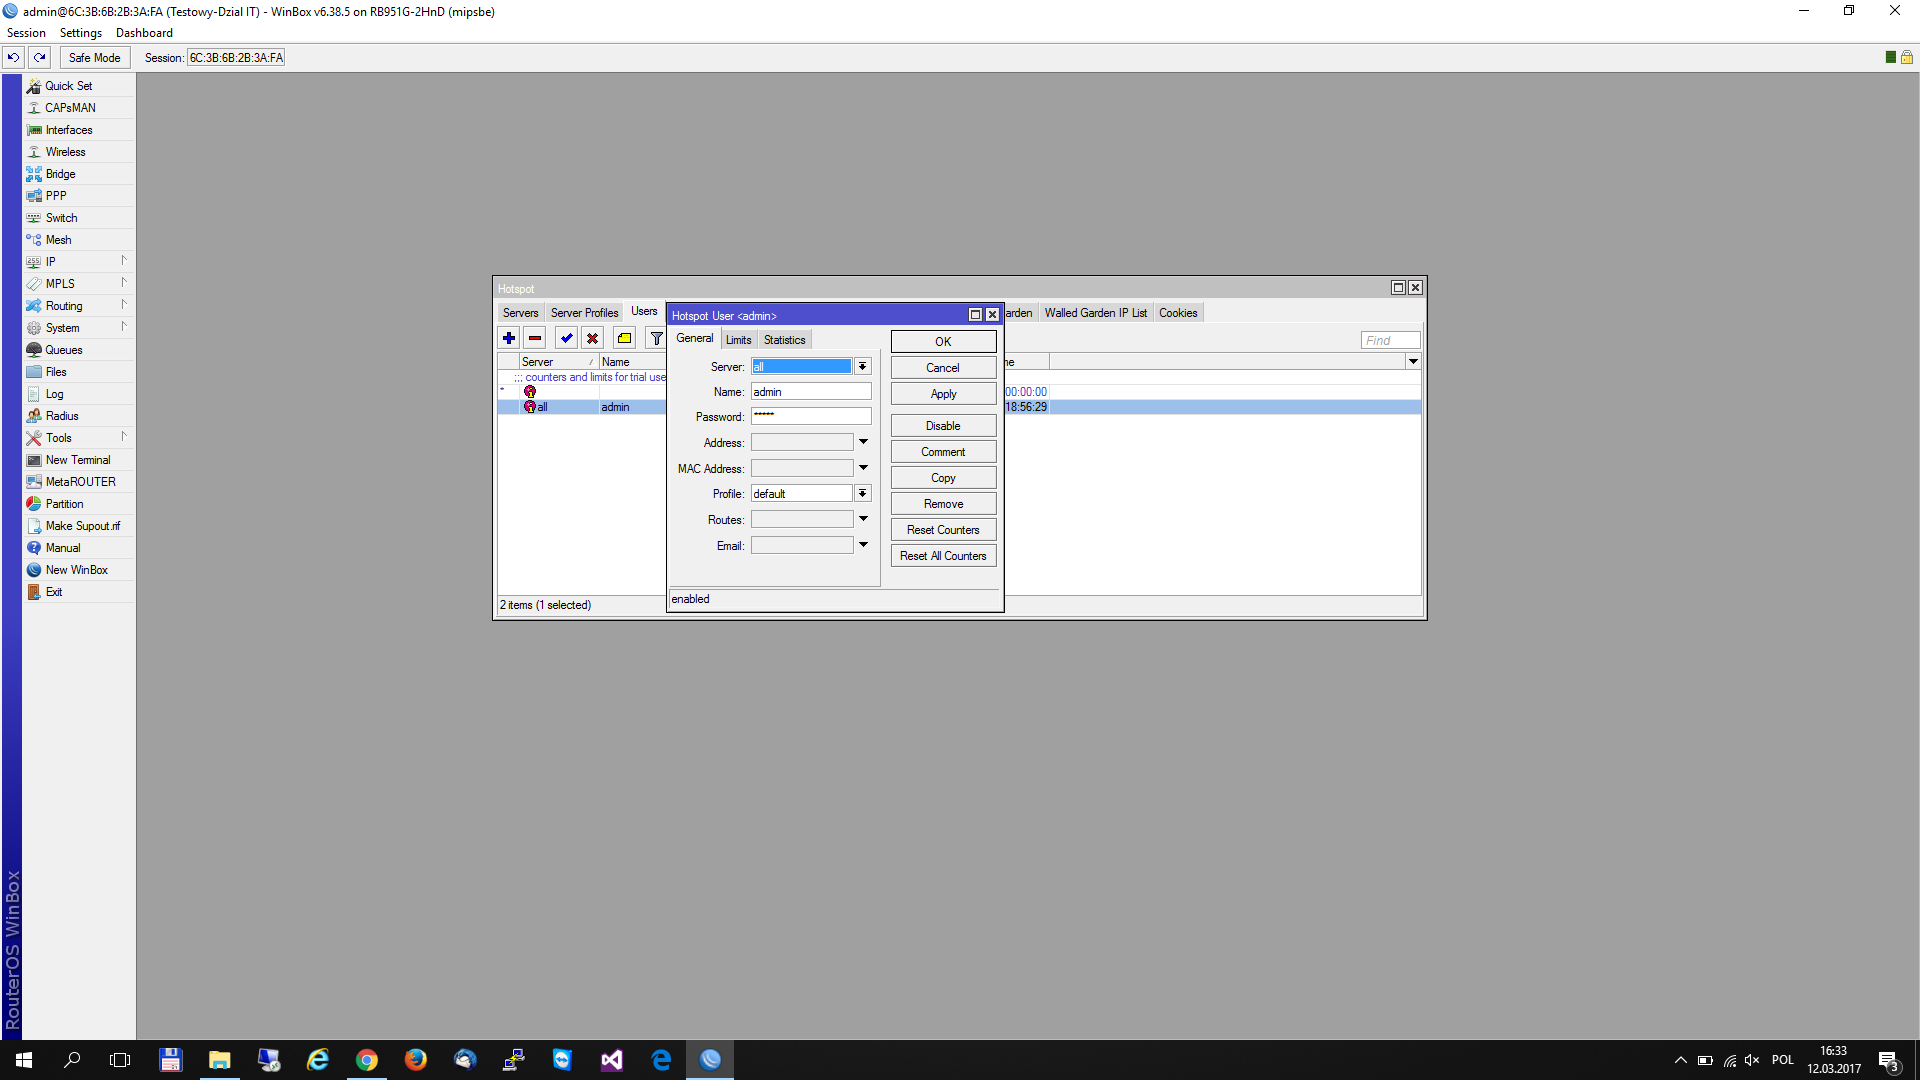
Task: Toggle the Safe Mode button
Action: 94,57
